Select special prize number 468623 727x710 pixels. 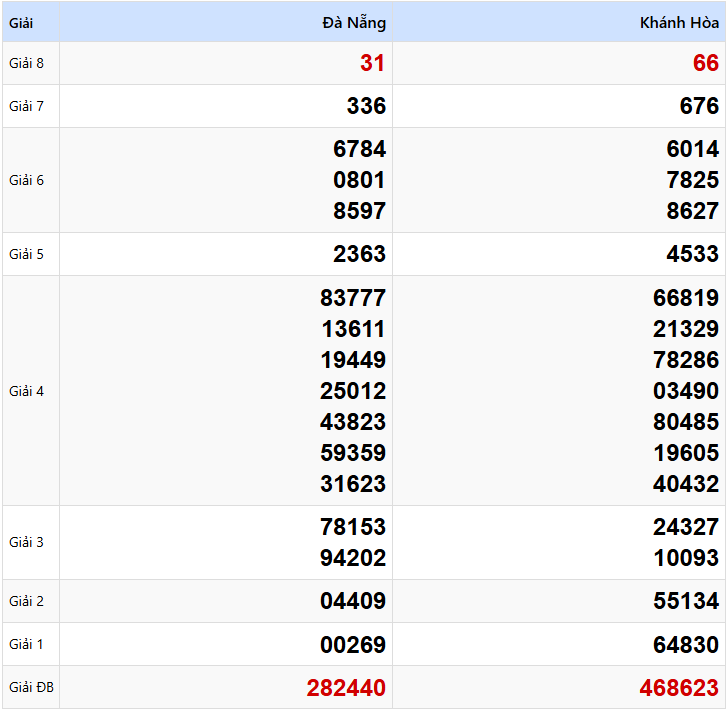click(679, 688)
